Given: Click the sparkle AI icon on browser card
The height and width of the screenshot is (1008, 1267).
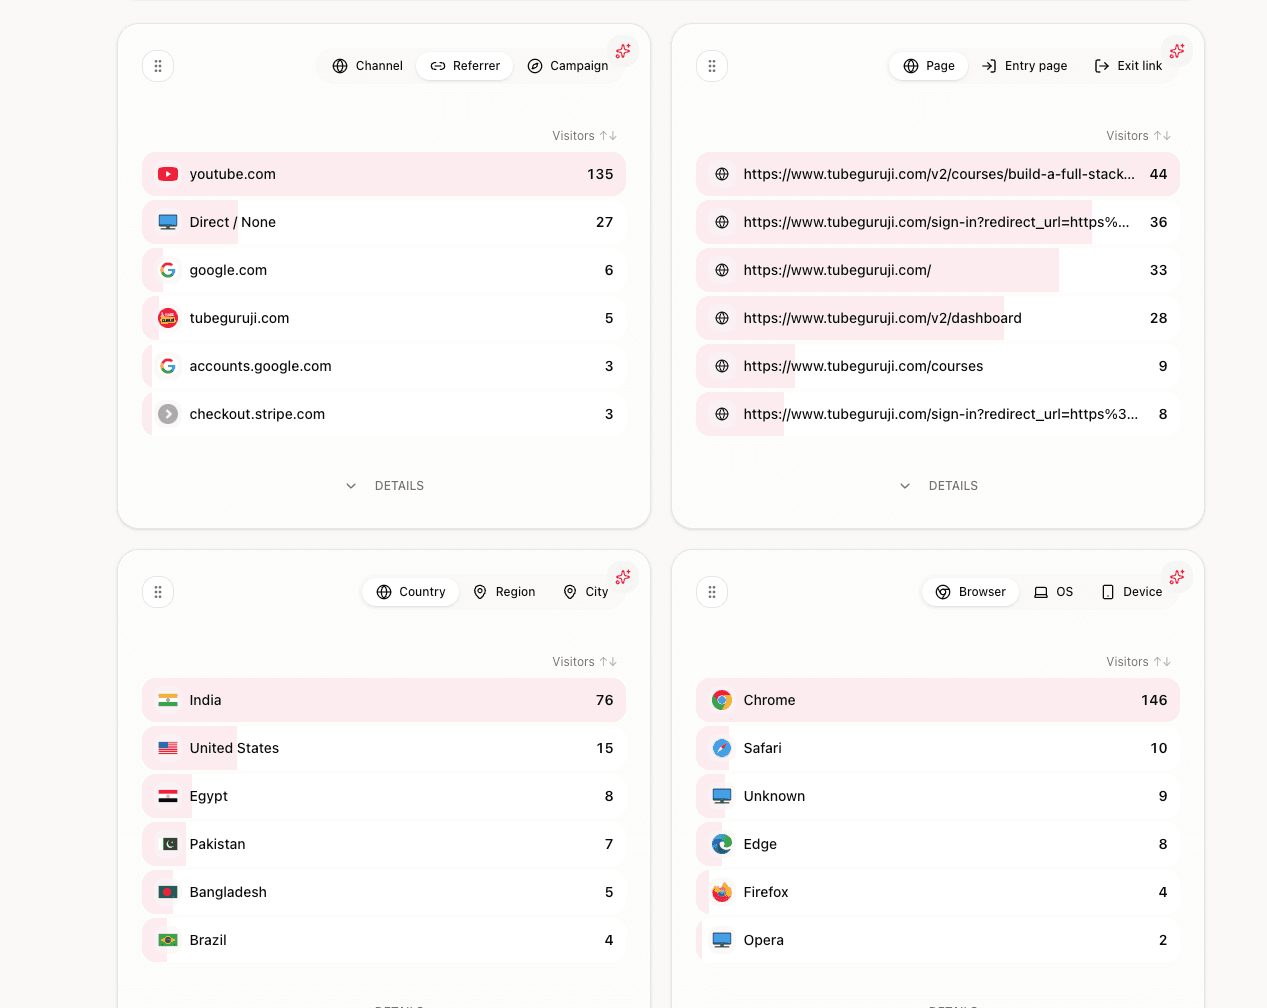Looking at the screenshot, I should 1177,577.
